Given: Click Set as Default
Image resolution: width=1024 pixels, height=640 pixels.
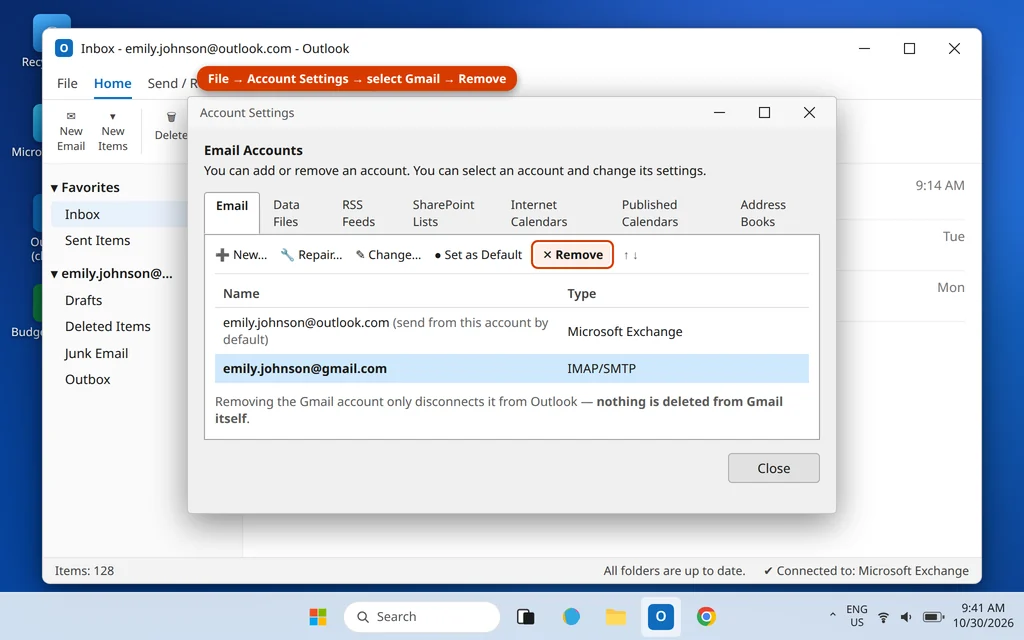Looking at the screenshot, I should pos(478,255).
